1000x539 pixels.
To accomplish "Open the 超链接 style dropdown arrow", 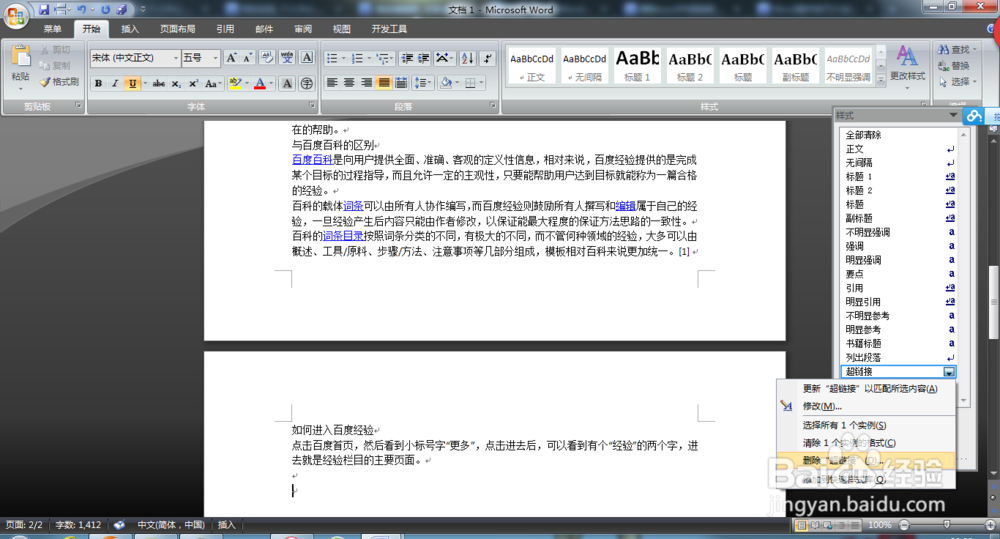I will (949, 372).
